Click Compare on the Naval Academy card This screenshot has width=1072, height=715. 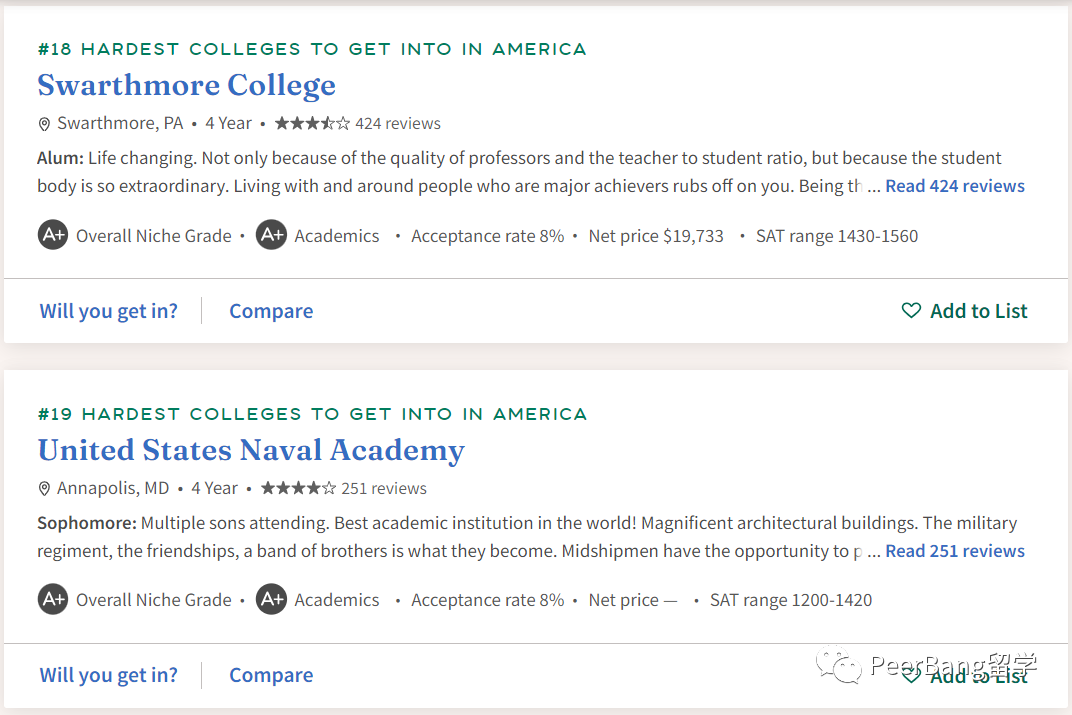[x=271, y=675]
